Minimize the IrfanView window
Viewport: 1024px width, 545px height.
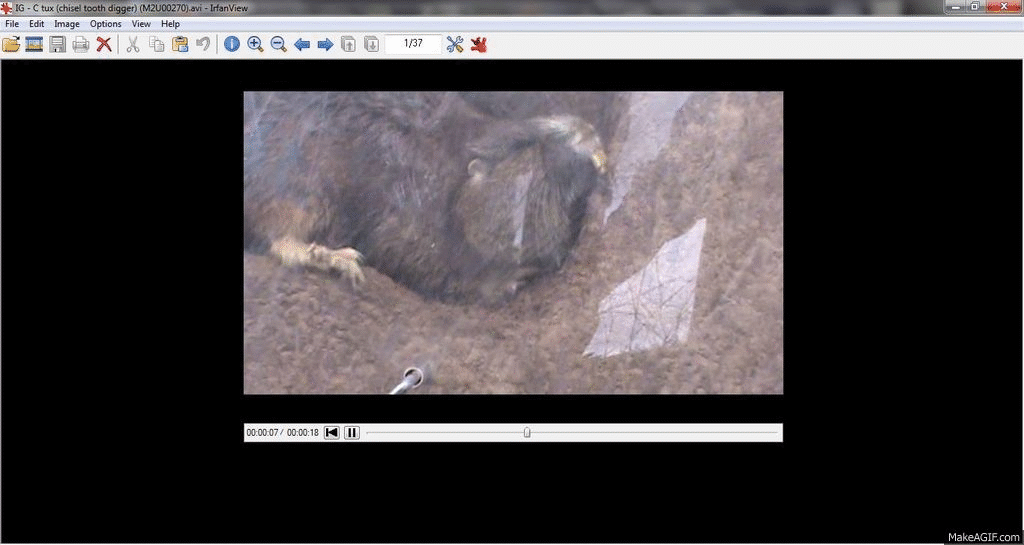[x=957, y=6]
